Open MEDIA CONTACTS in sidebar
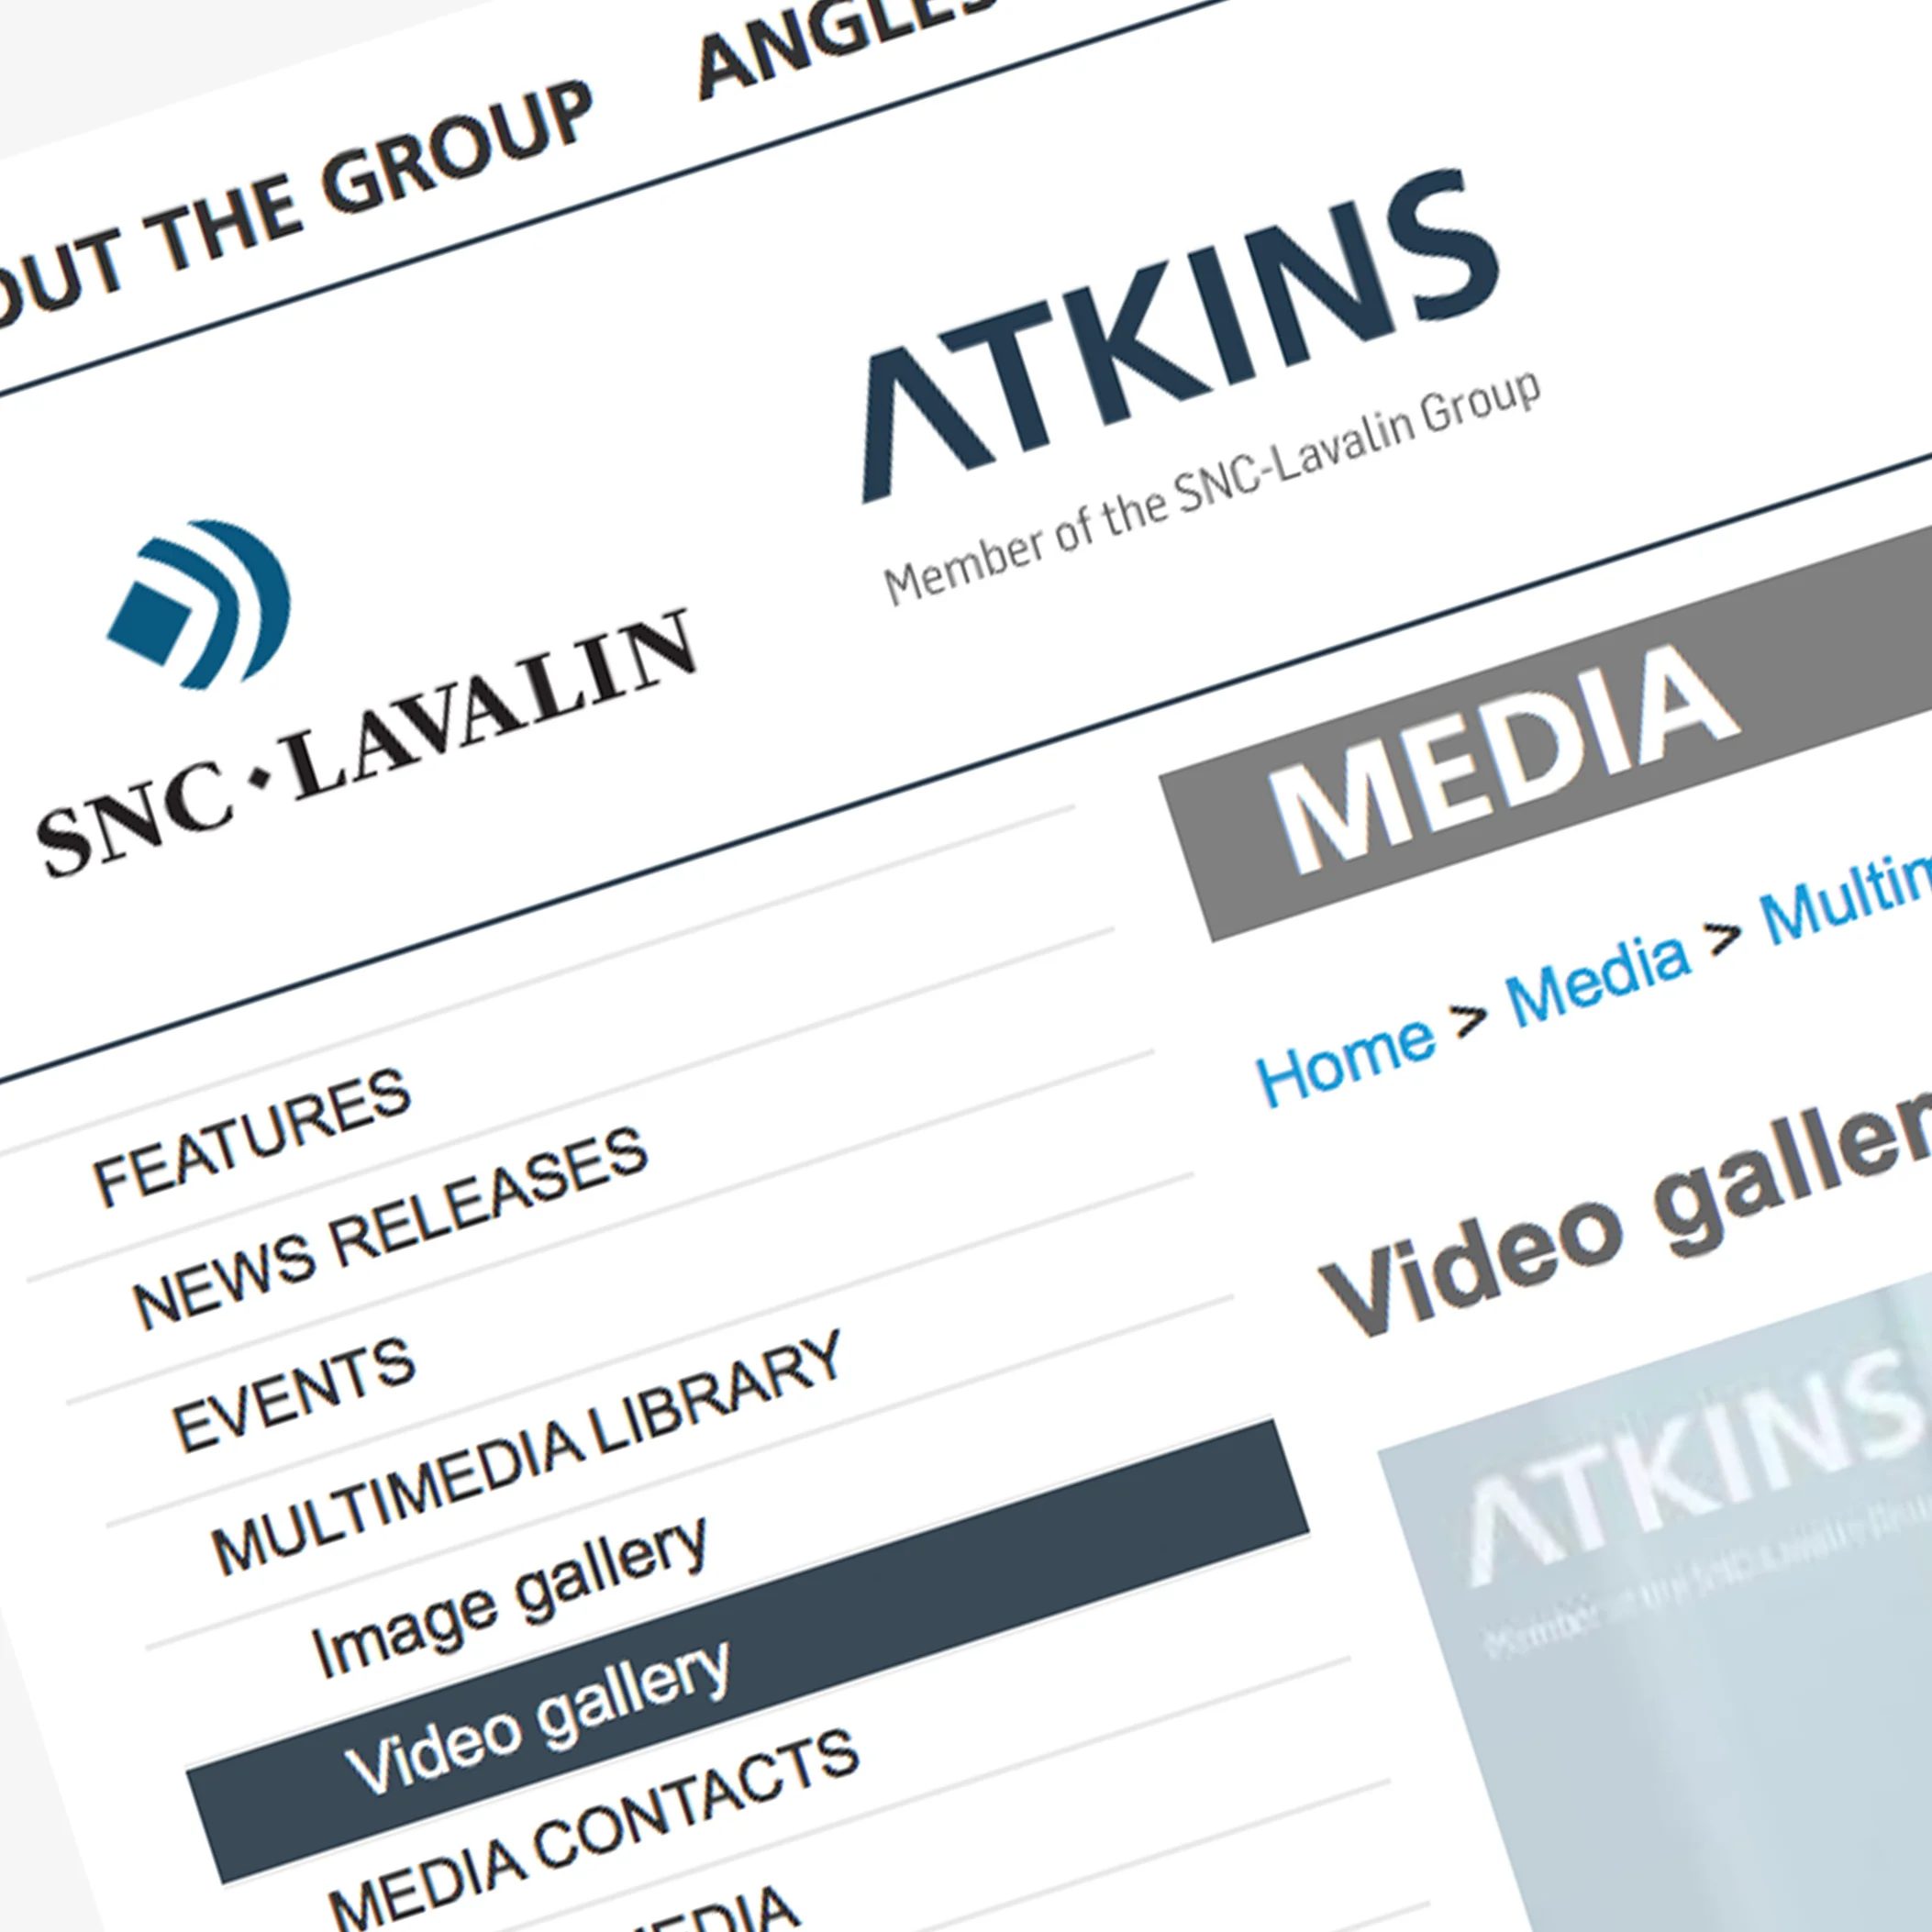Screen dimensions: 1932x1932 tap(594, 1831)
